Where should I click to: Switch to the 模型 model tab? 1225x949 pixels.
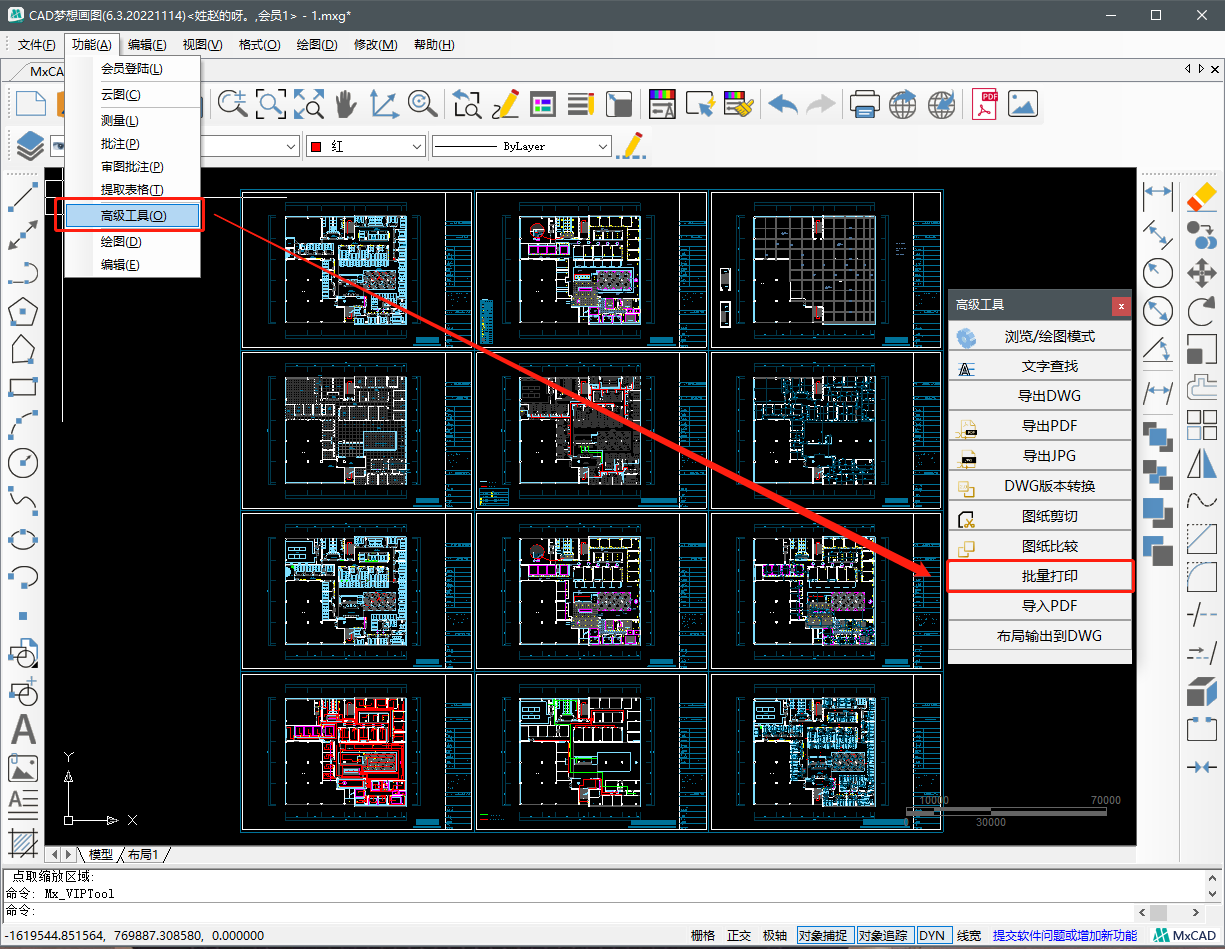[101, 855]
